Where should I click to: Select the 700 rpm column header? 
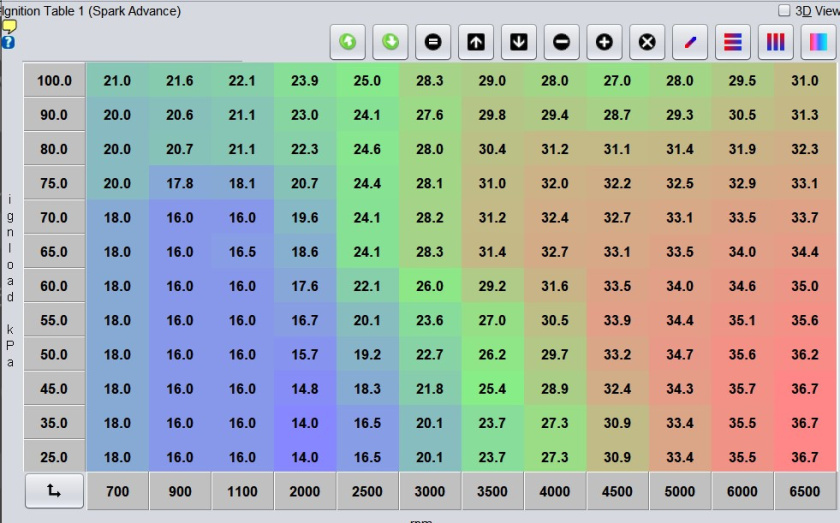click(117, 491)
